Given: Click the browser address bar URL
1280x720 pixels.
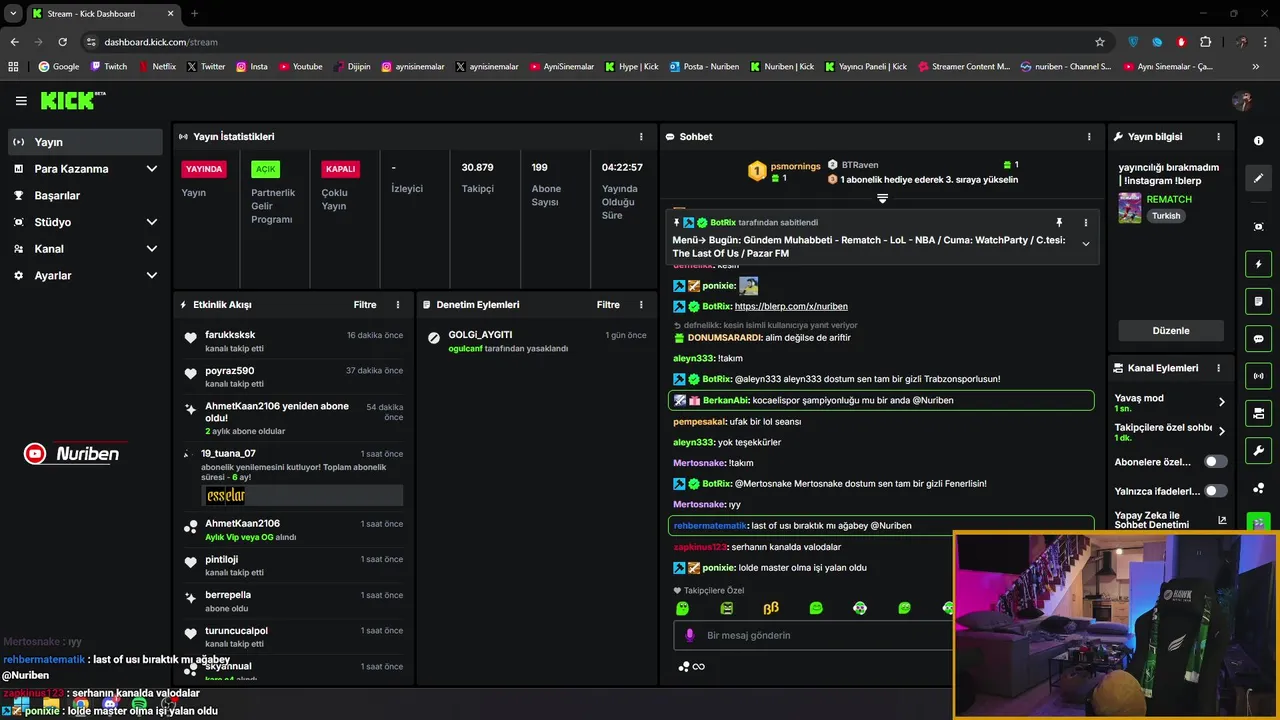Looking at the screenshot, I should pos(161,42).
